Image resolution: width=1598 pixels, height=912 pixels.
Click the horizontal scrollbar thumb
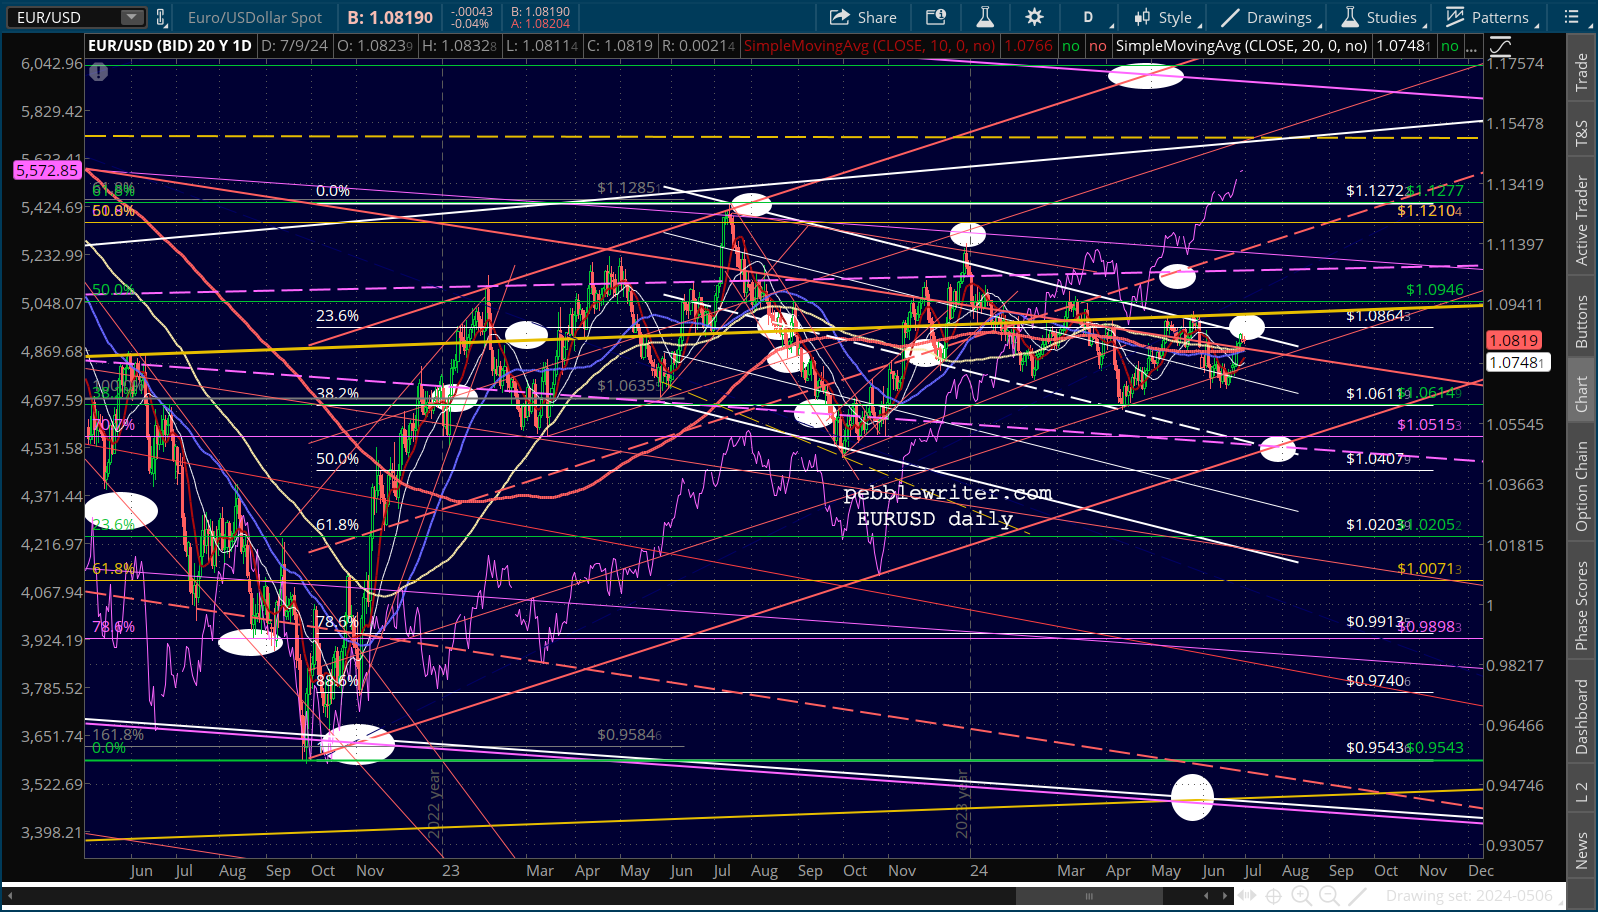pos(1088,896)
